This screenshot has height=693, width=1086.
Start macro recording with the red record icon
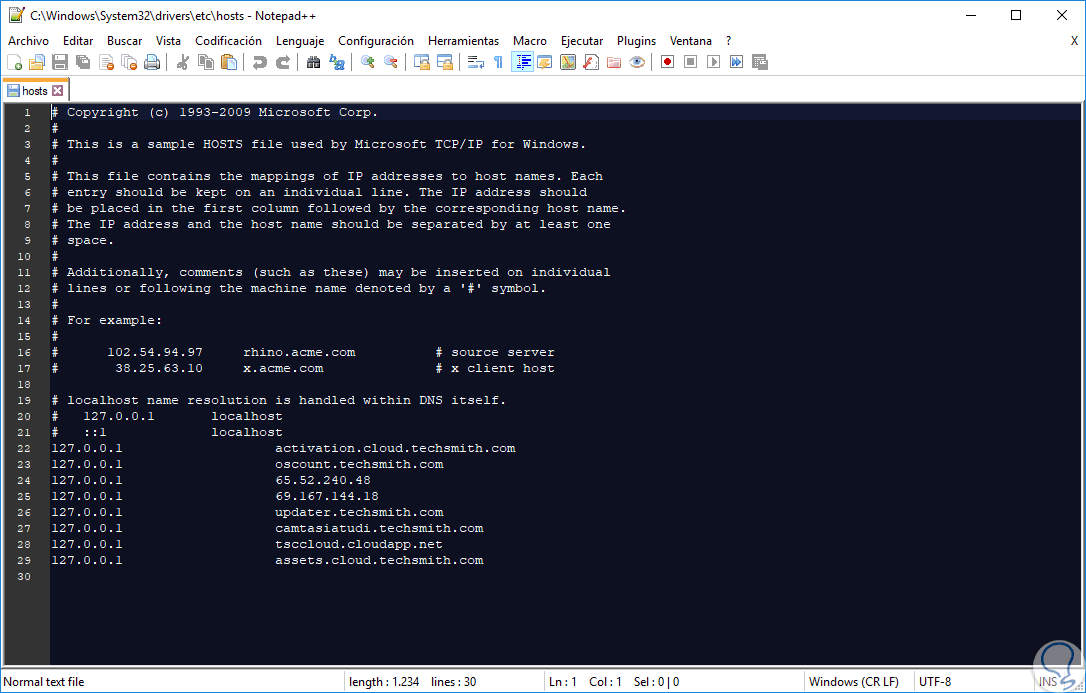pyautogui.click(x=668, y=62)
